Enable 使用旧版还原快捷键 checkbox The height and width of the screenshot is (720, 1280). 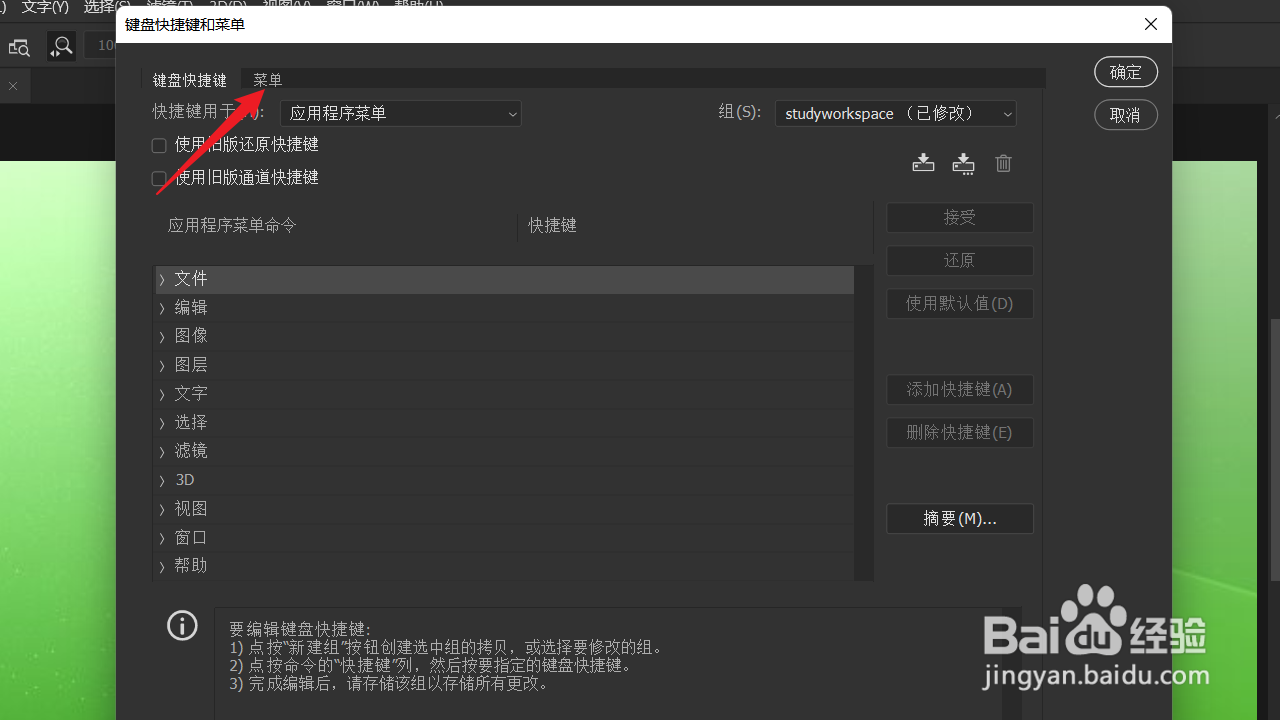click(x=158, y=144)
